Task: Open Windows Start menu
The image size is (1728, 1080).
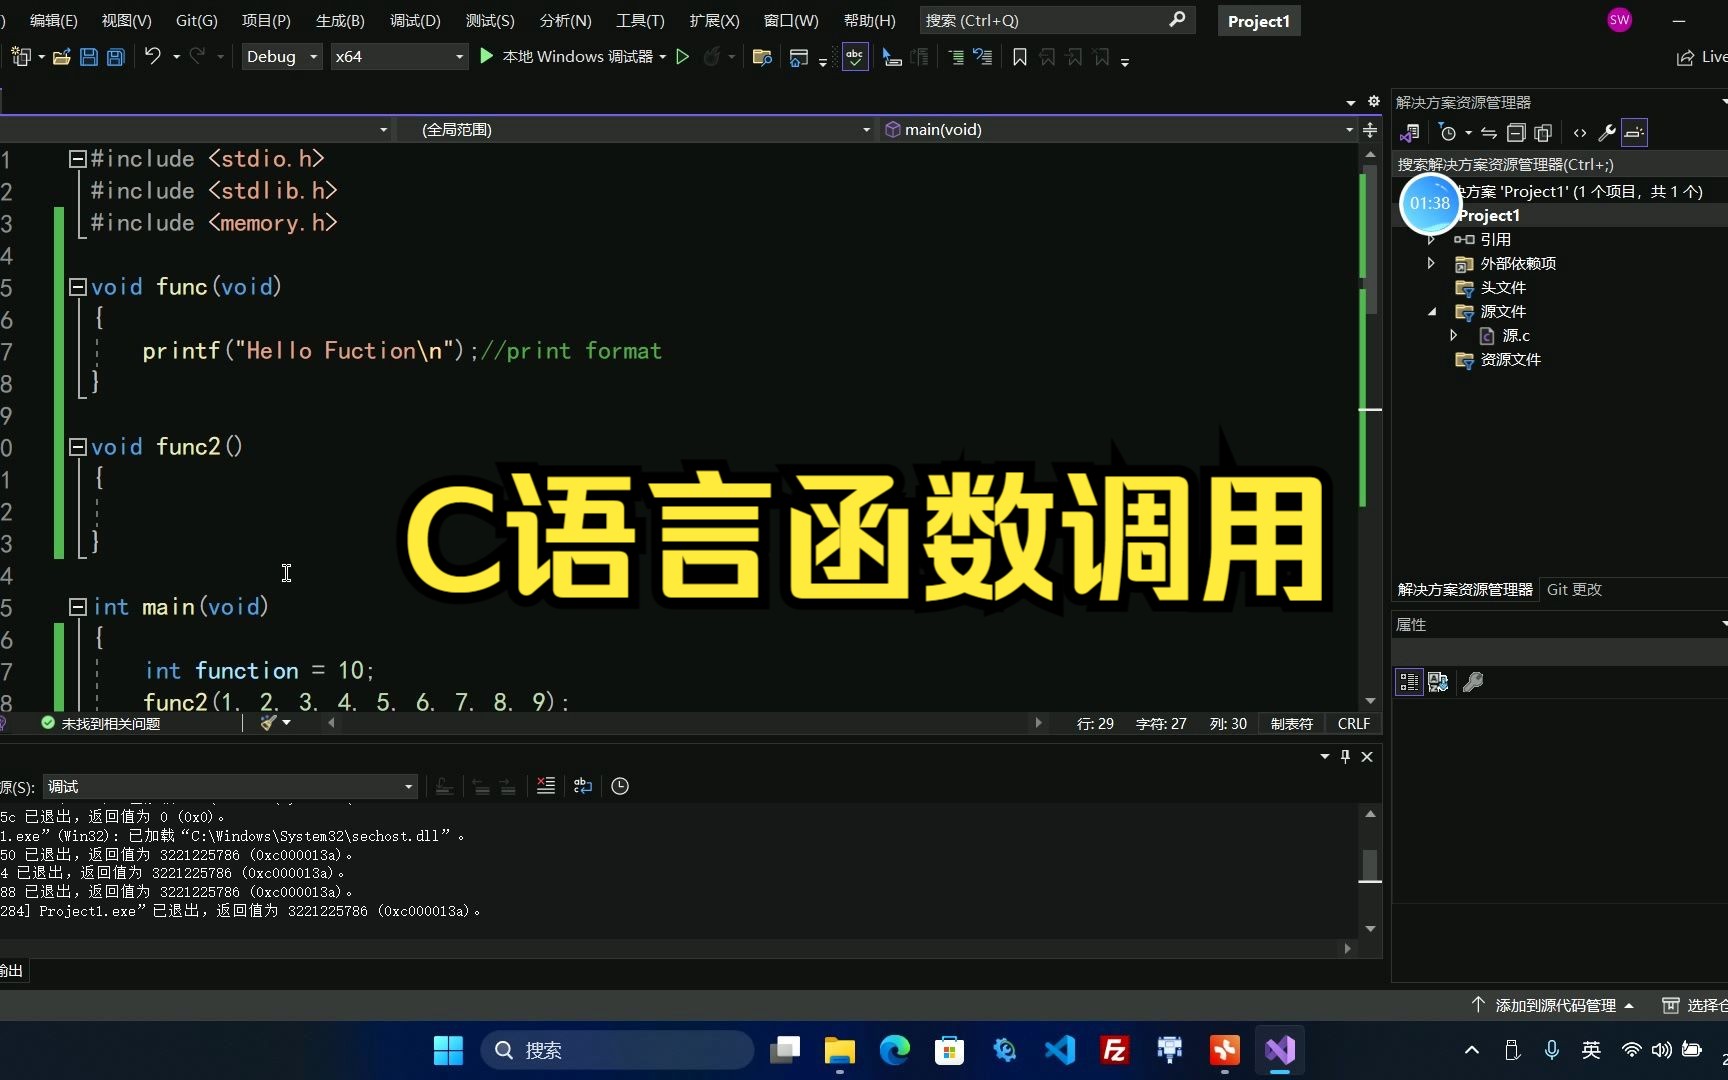Action: pyautogui.click(x=448, y=1050)
